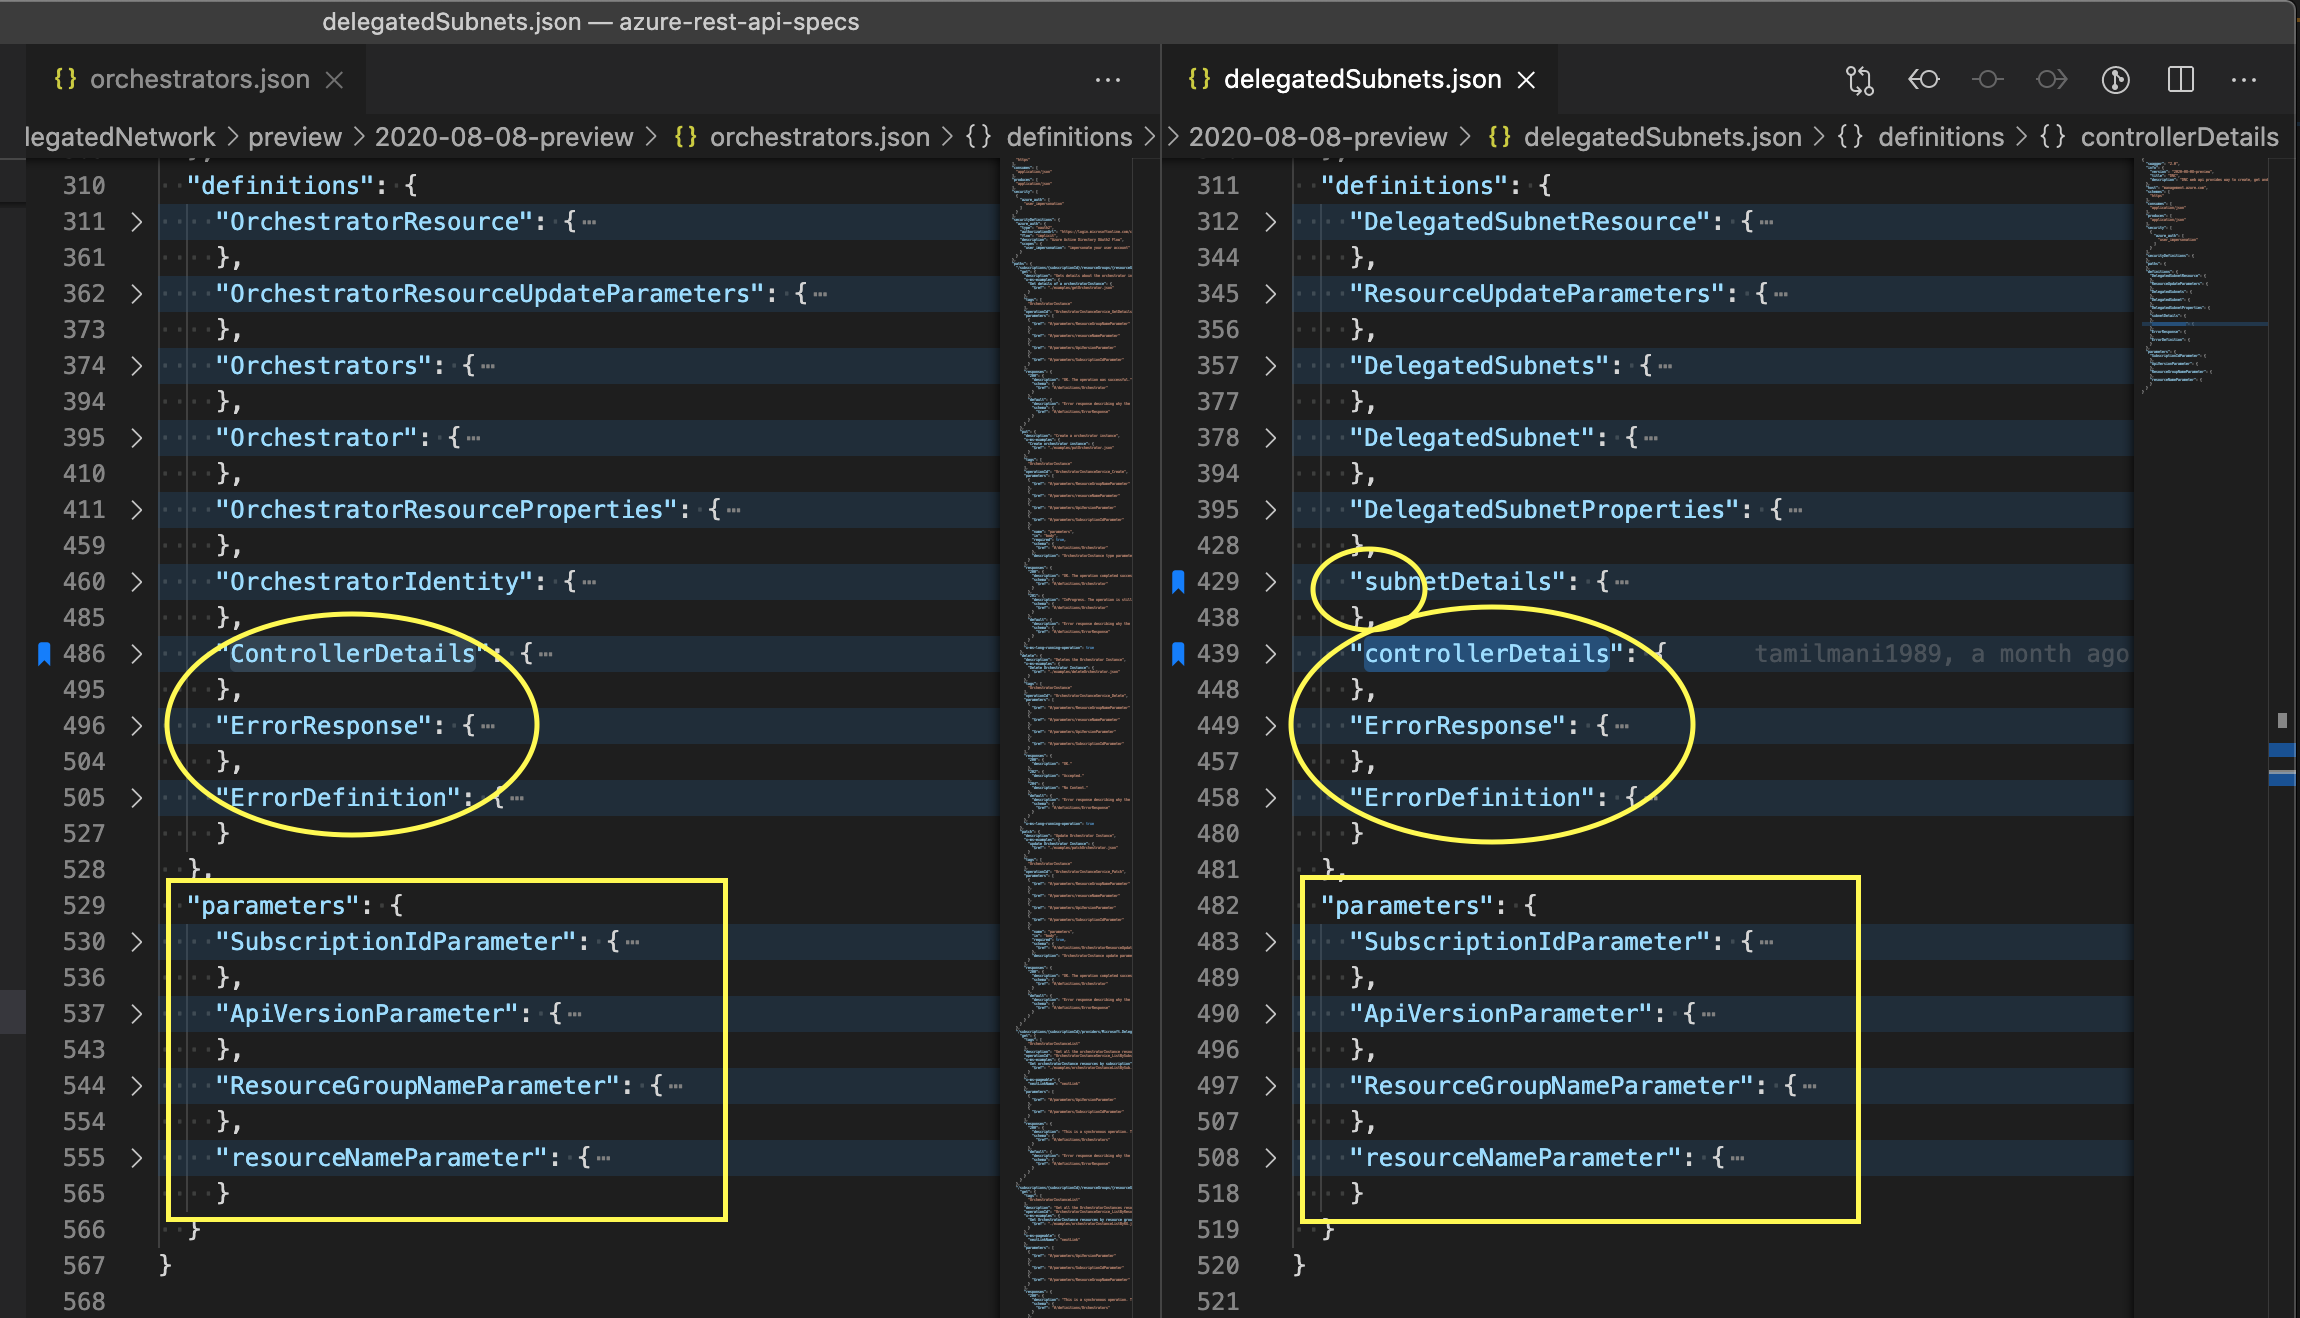
Task: Open more actions menu in right editor group
Action: (x=2244, y=80)
